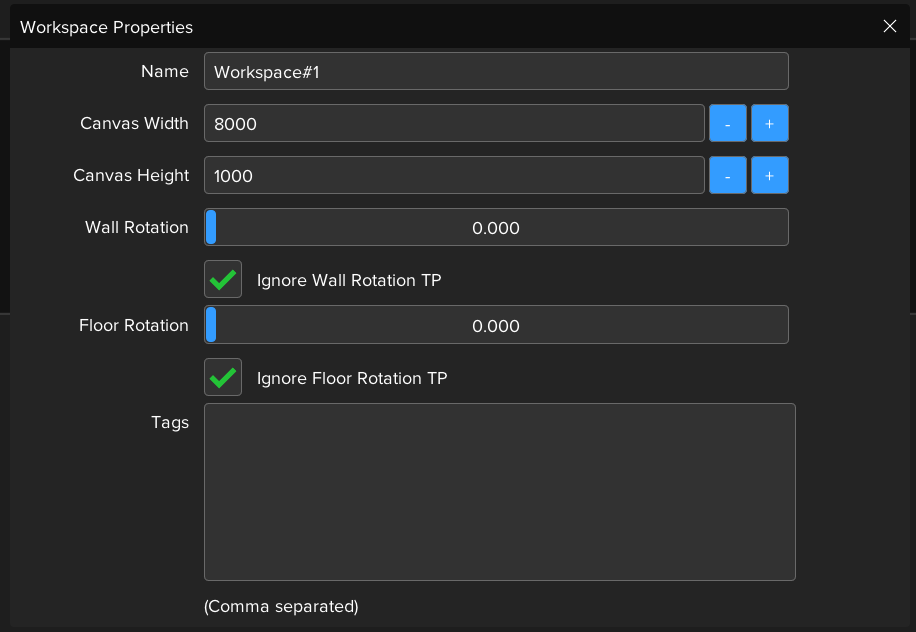Disable the Ignore Floor Rotation TP checkbox
Image resolution: width=916 pixels, height=632 pixels.
[x=223, y=378]
